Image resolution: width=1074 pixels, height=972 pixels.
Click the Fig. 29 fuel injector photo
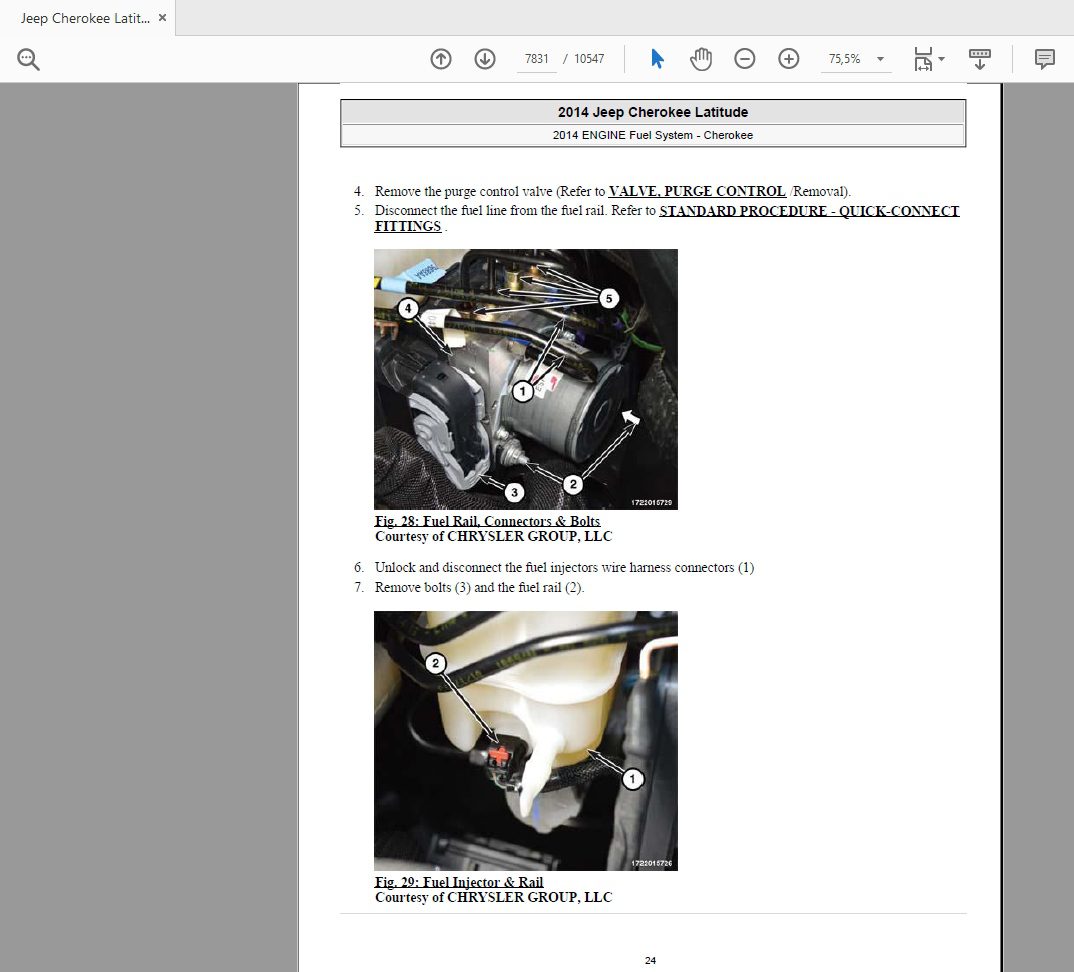(525, 740)
